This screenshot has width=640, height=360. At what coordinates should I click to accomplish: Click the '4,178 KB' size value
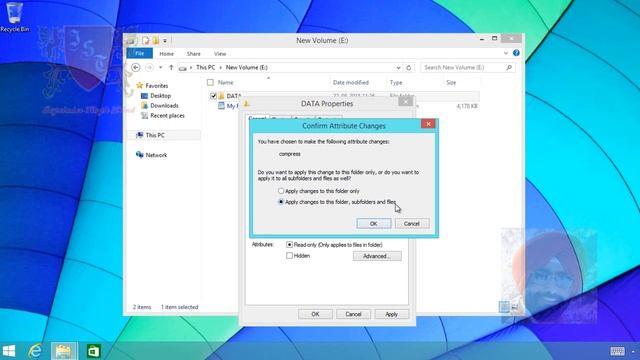(x=467, y=106)
